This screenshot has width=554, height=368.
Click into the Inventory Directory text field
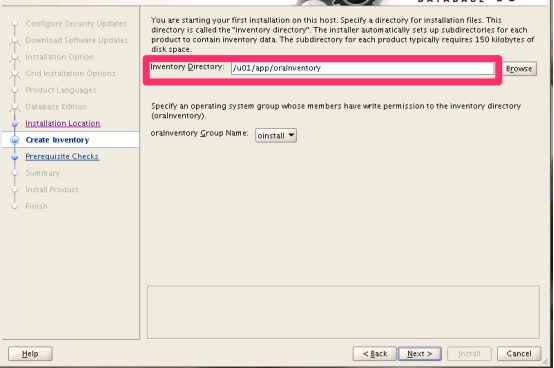coord(363,68)
